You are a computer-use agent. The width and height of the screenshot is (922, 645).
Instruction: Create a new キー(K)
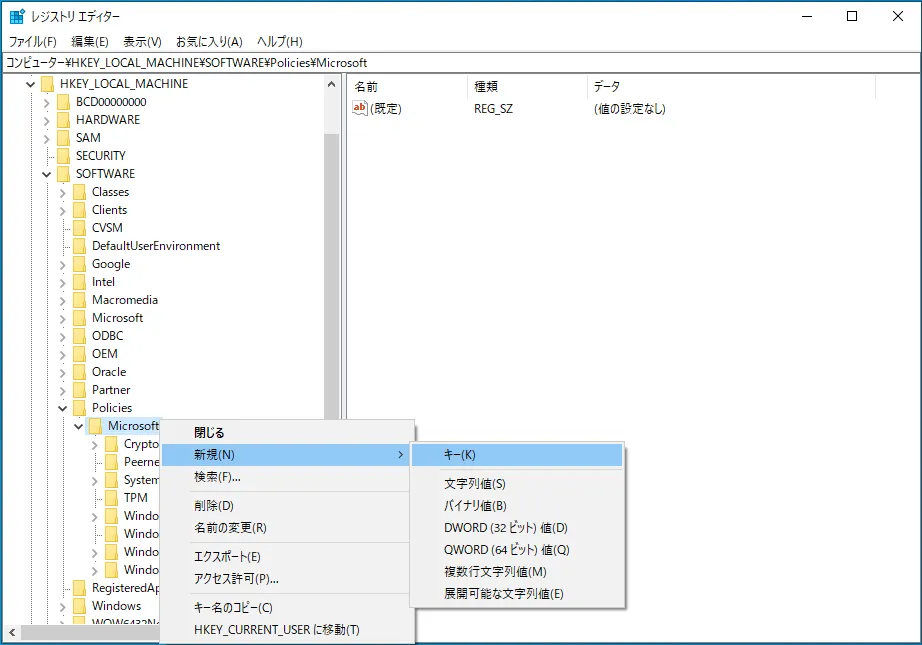click(x=517, y=455)
